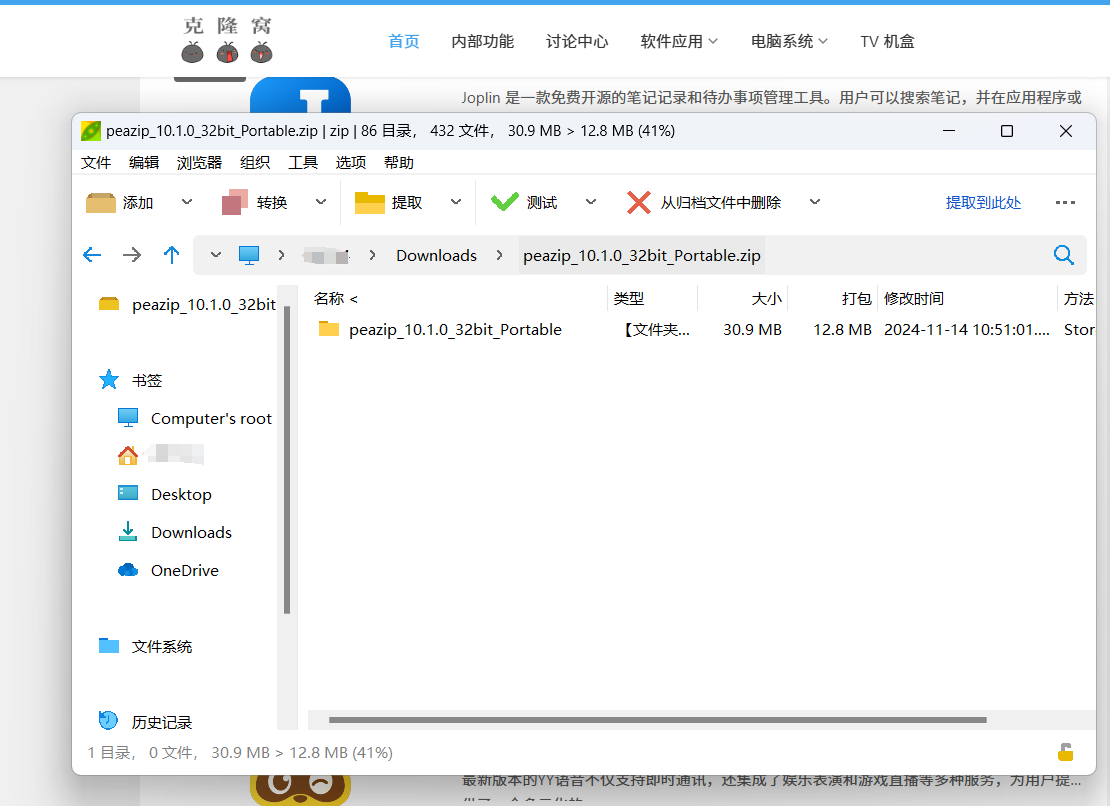Viewport: 1110px width, 806px height.
Task: Click the horizontal scrollbar of file list
Action: 658,720
